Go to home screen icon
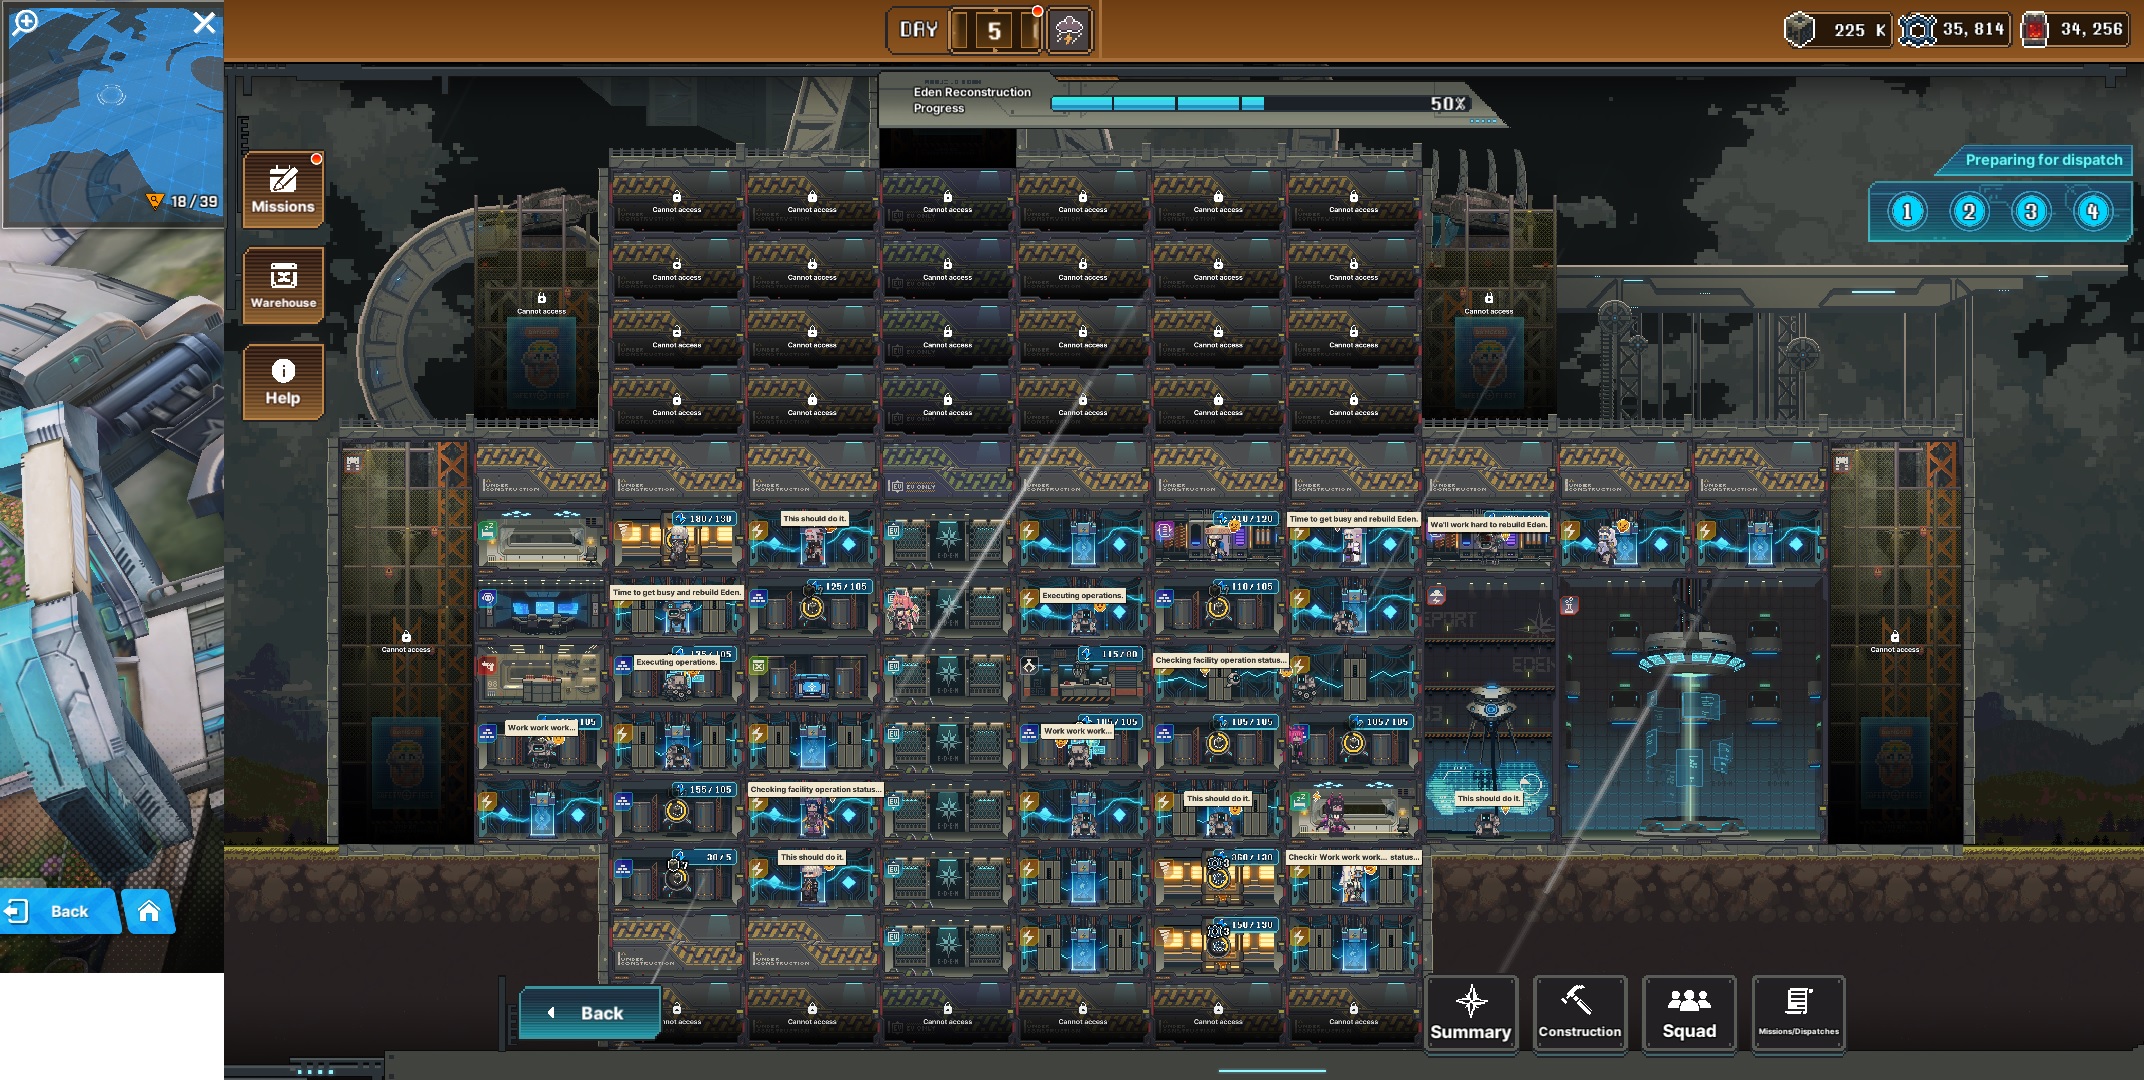This screenshot has width=2144, height=1080. coord(149,911)
